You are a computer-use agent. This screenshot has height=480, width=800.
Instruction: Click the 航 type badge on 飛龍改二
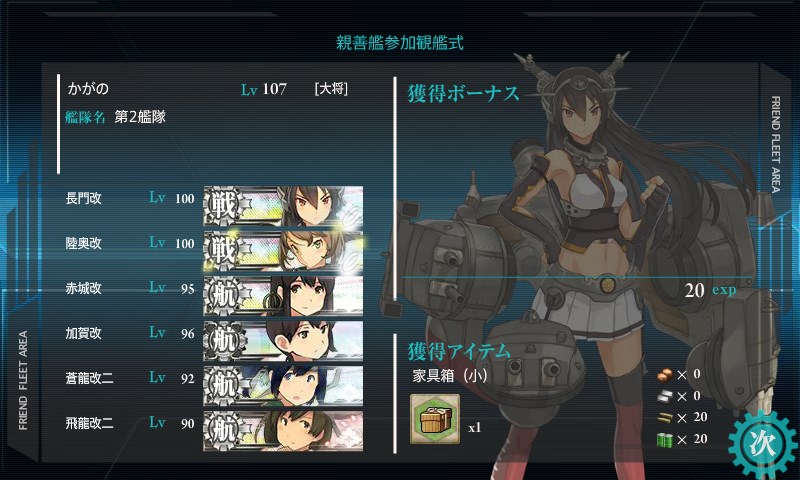click(x=223, y=431)
